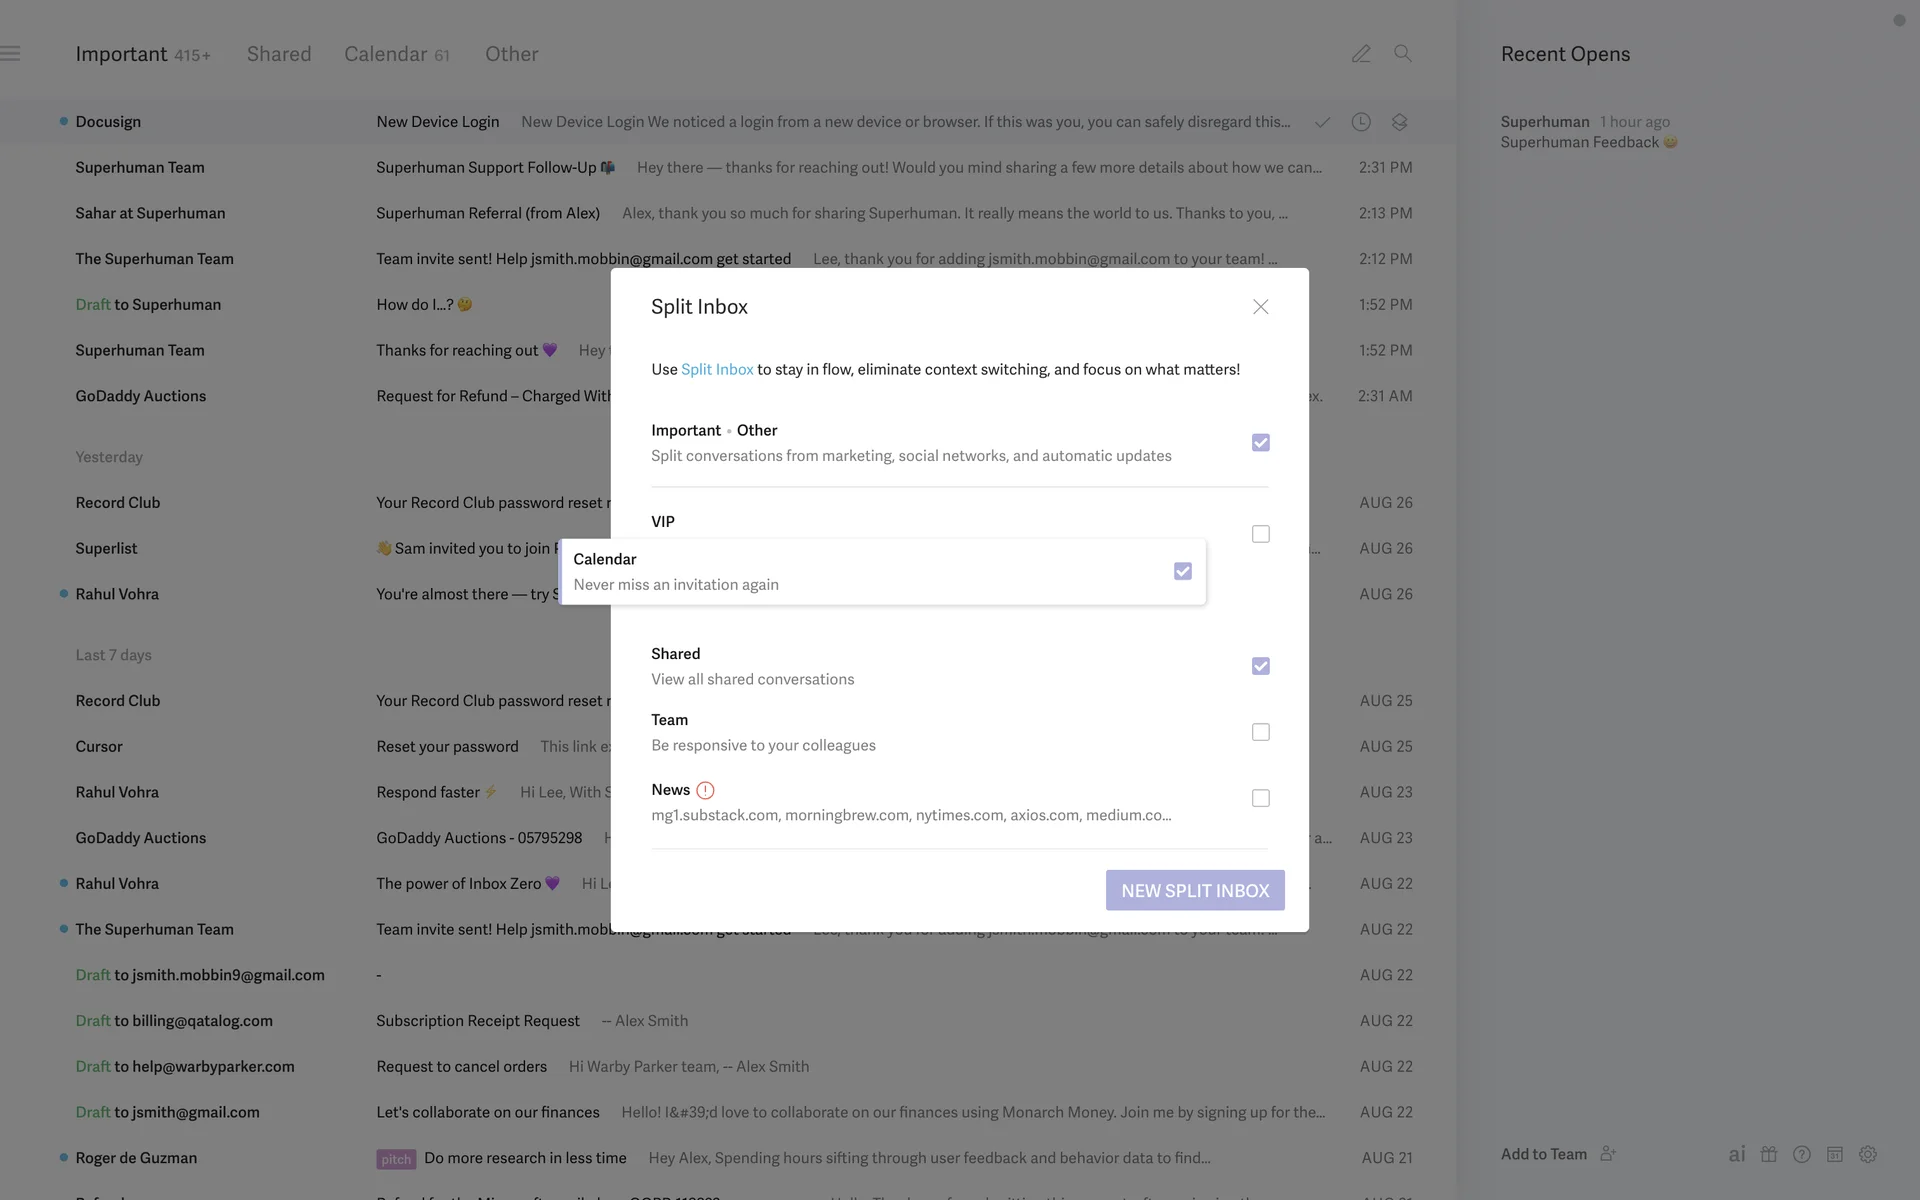
Task: Switch to the Shared inbox tab
Action: (x=279, y=54)
